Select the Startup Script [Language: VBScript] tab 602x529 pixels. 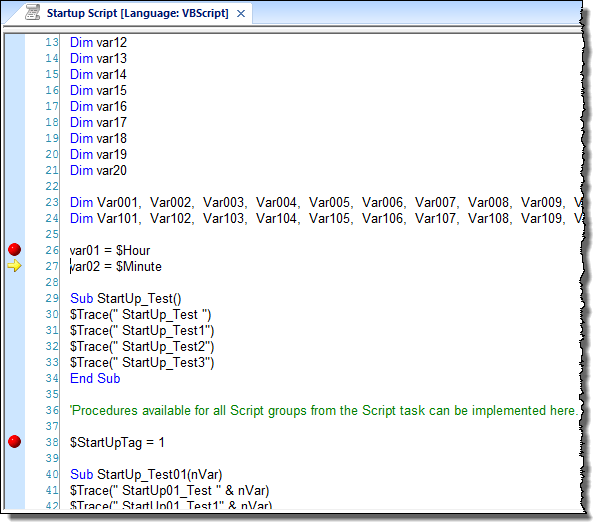[137, 13]
